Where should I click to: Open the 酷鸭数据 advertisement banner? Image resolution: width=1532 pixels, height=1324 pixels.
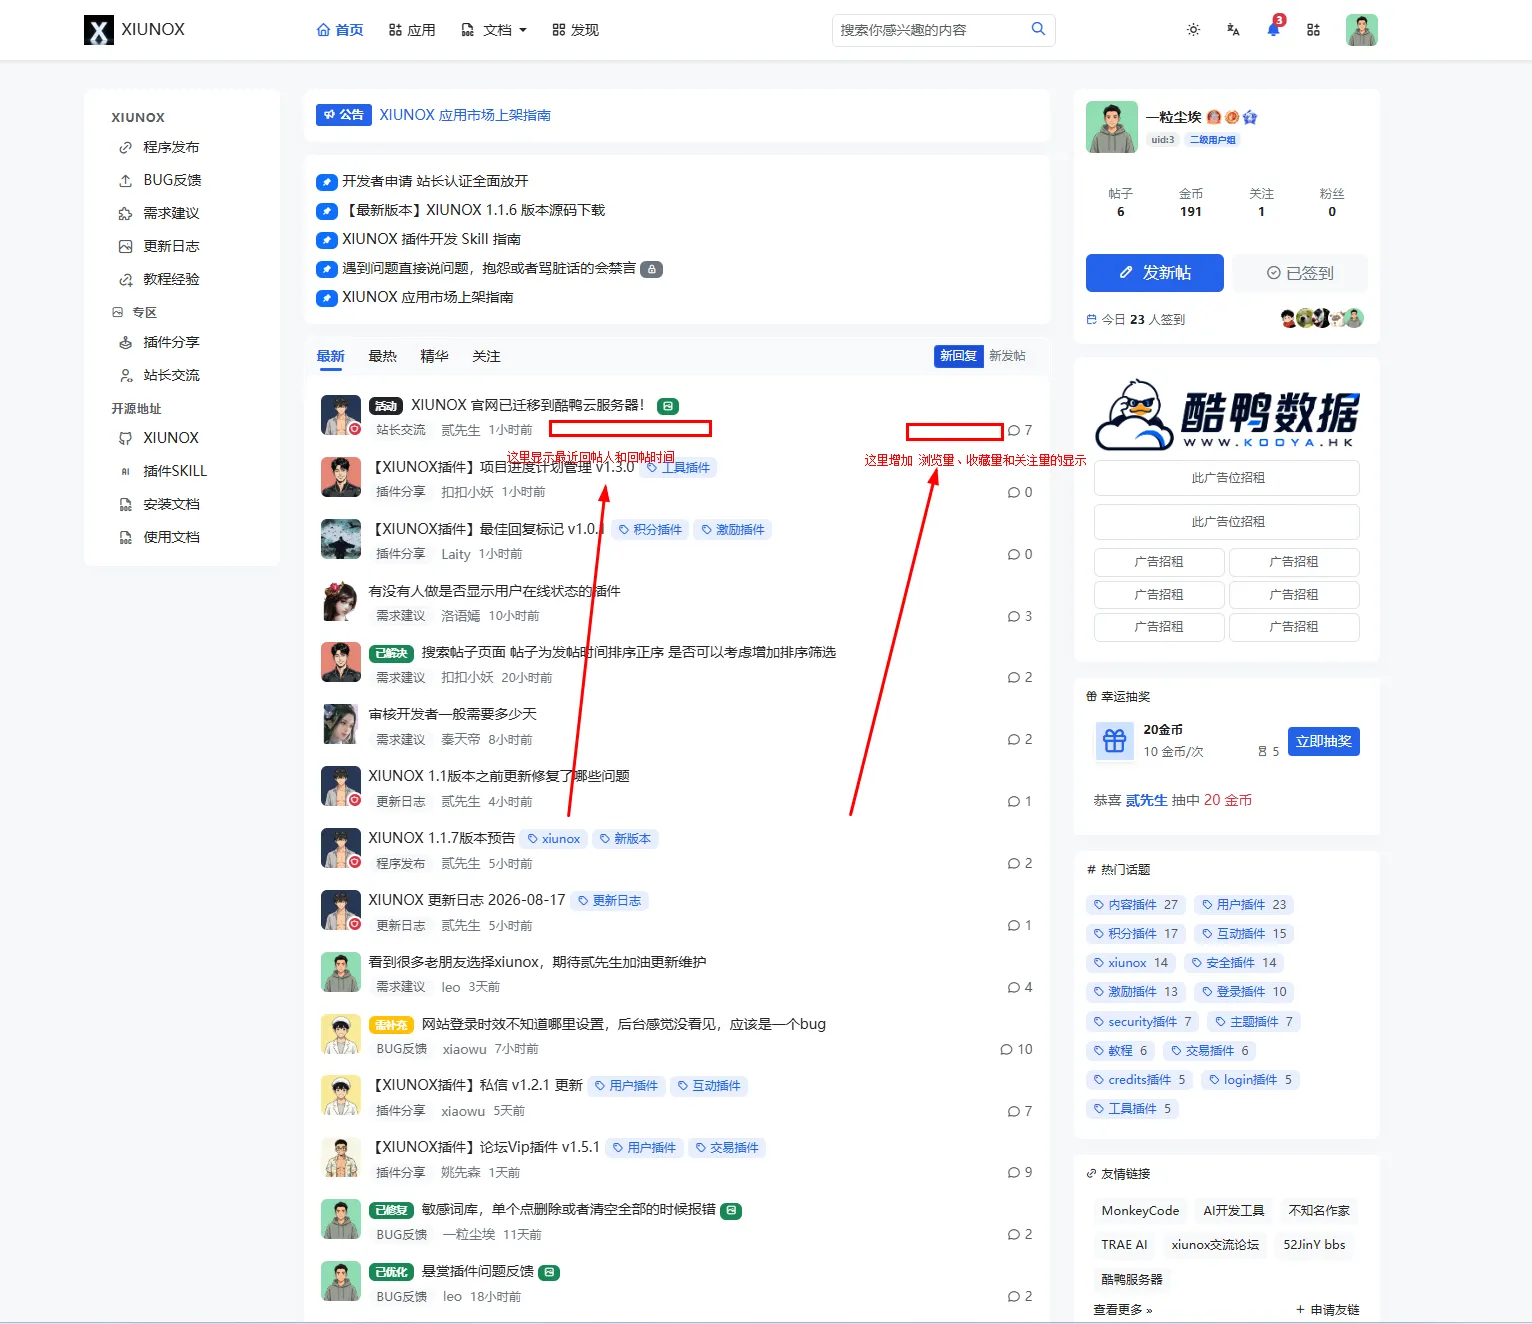tap(1227, 414)
